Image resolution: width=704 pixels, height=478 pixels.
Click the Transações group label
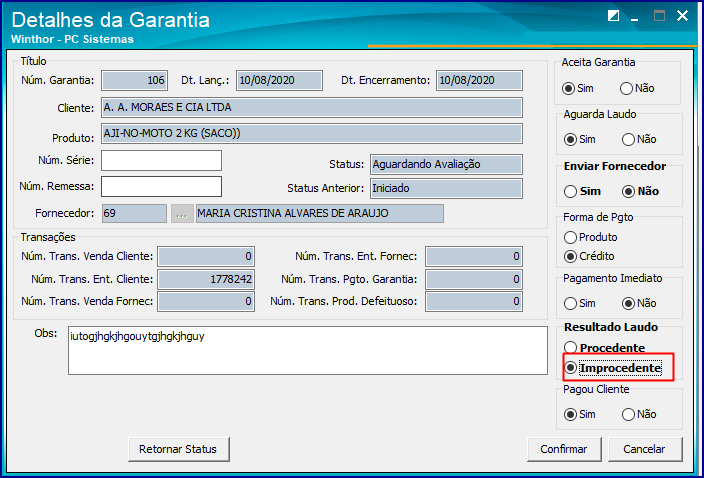tap(48, 237)
